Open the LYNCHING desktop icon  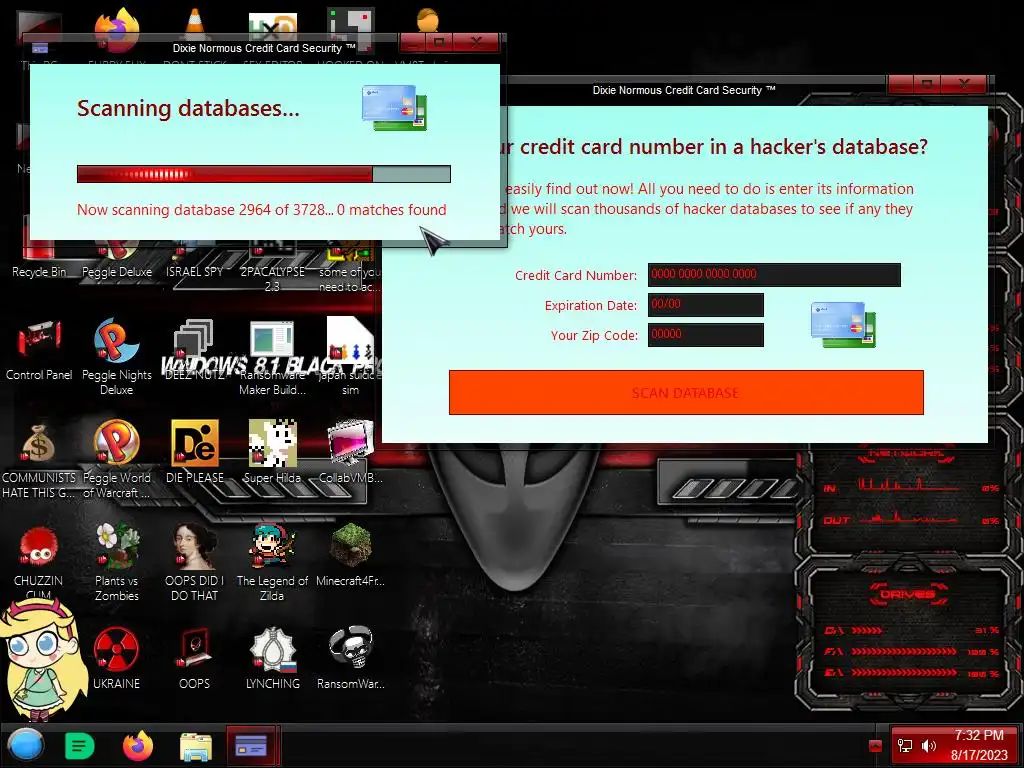pyautogui.click(x=272, y=658)
